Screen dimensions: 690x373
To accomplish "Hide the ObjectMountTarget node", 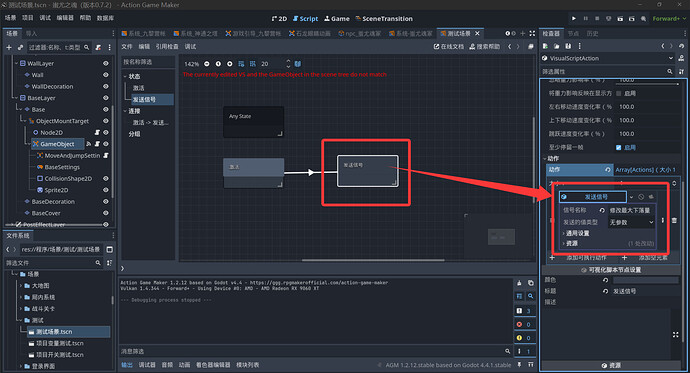I will (106, 121).
